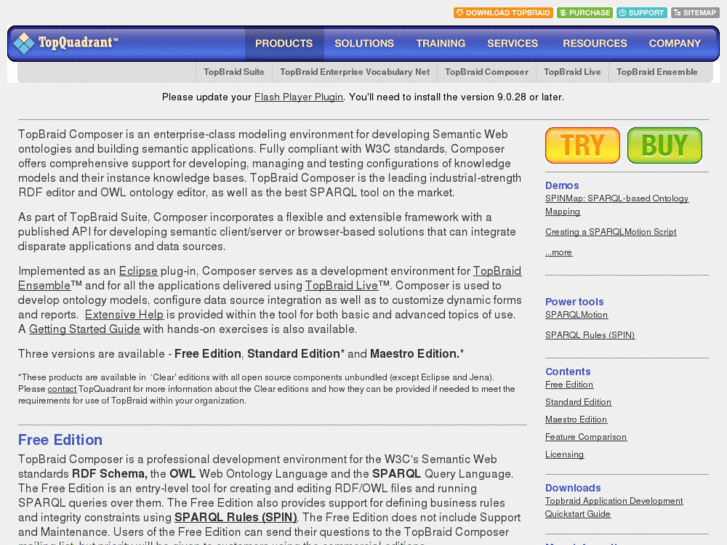Open the Training menu

440,44
